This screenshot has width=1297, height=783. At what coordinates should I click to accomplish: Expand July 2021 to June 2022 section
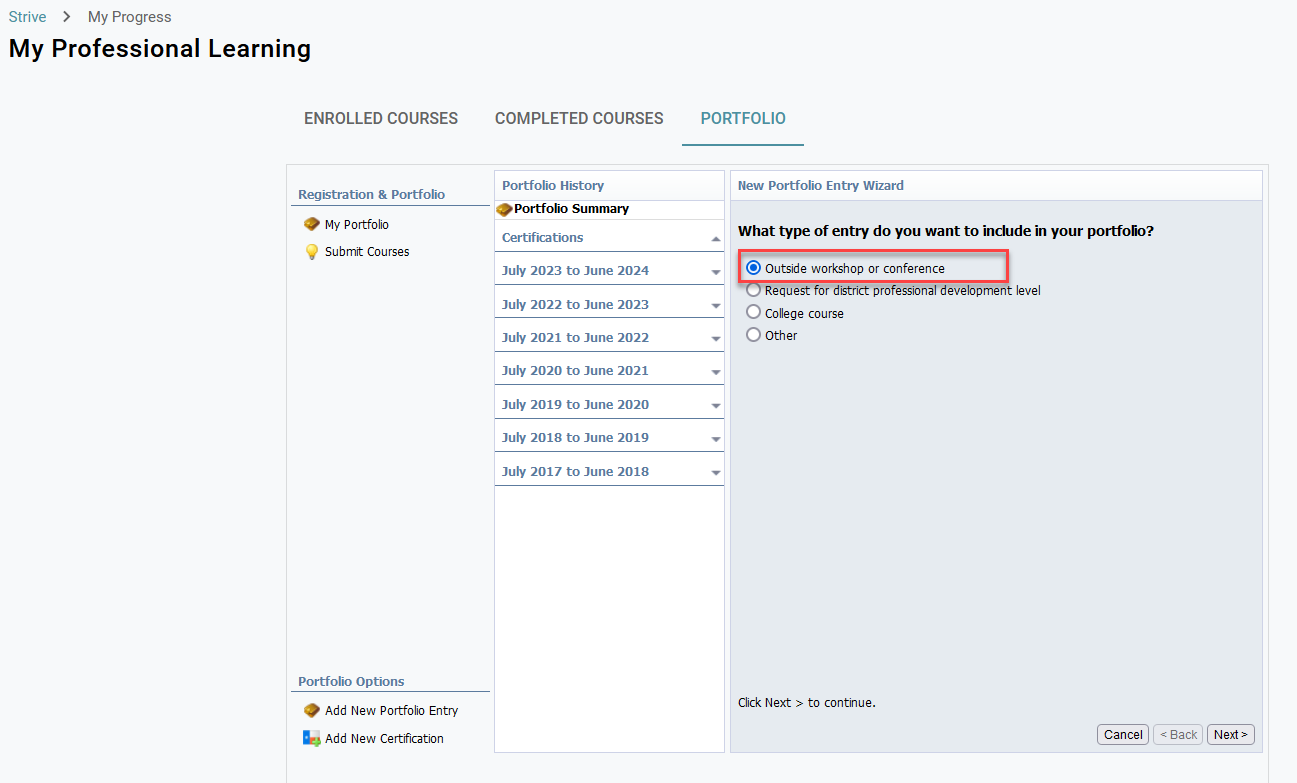[x=715, y=339]
